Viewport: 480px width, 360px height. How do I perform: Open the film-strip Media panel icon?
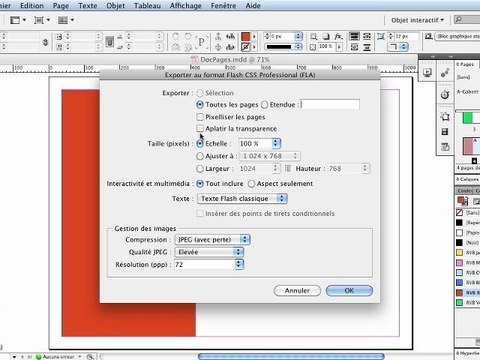pyautogui.click(x=445, y=132)
